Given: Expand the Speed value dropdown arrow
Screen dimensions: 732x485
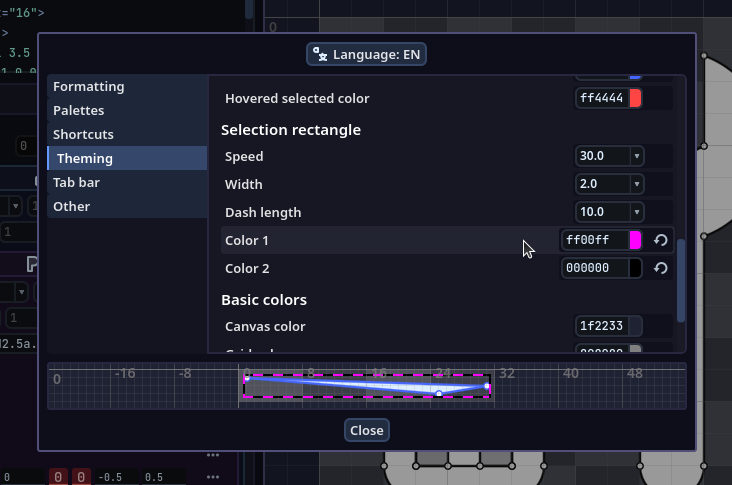Looking at the screenshot, I should pyautogui.click(x=636, y=156).
